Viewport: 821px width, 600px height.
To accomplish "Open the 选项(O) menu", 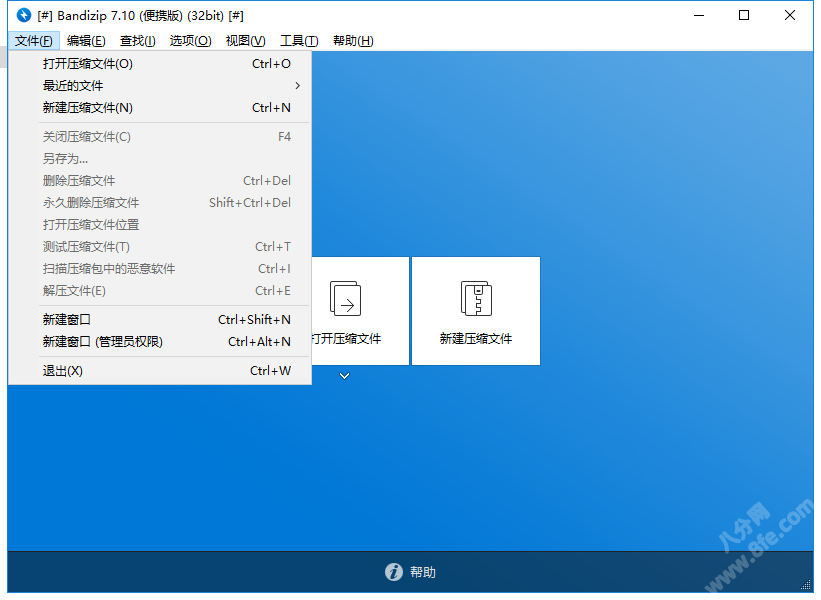I will [x=190, y=41].
